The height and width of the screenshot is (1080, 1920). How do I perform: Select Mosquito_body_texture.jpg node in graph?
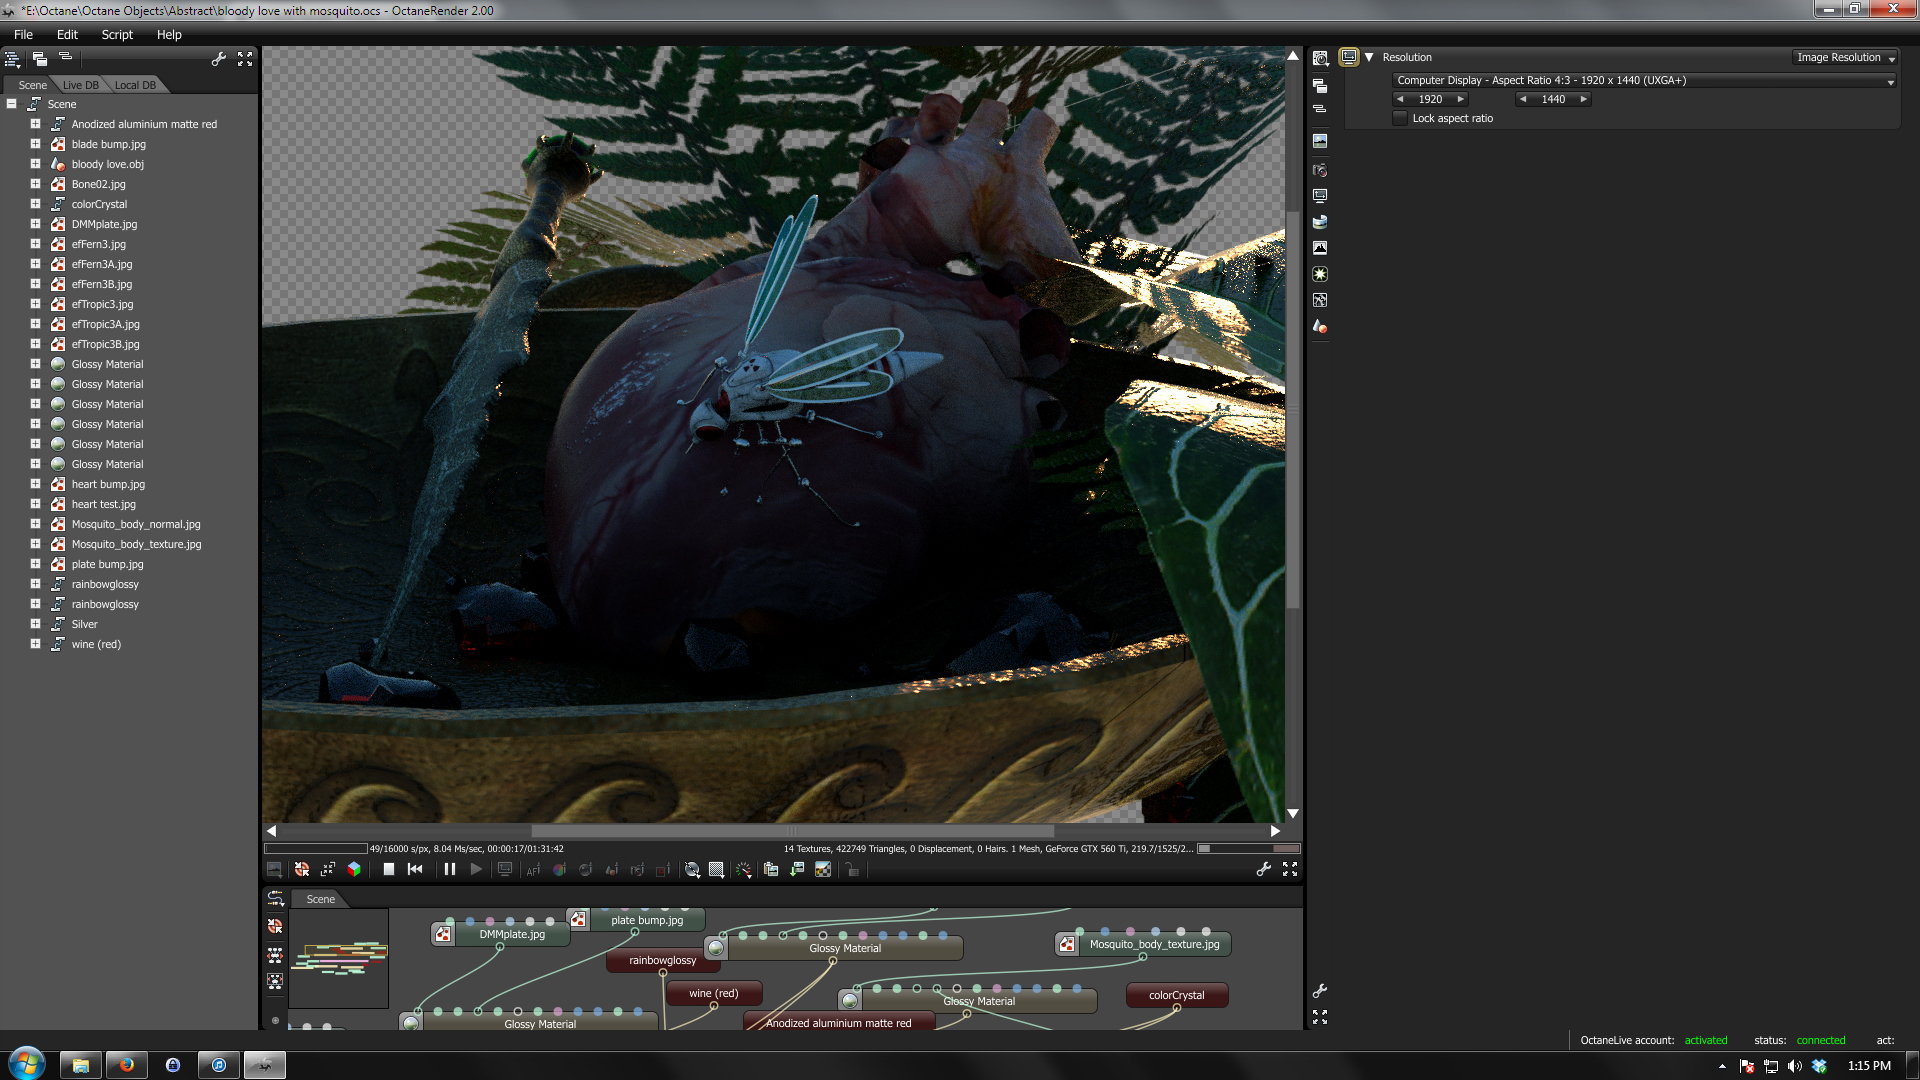point(1144,944)
